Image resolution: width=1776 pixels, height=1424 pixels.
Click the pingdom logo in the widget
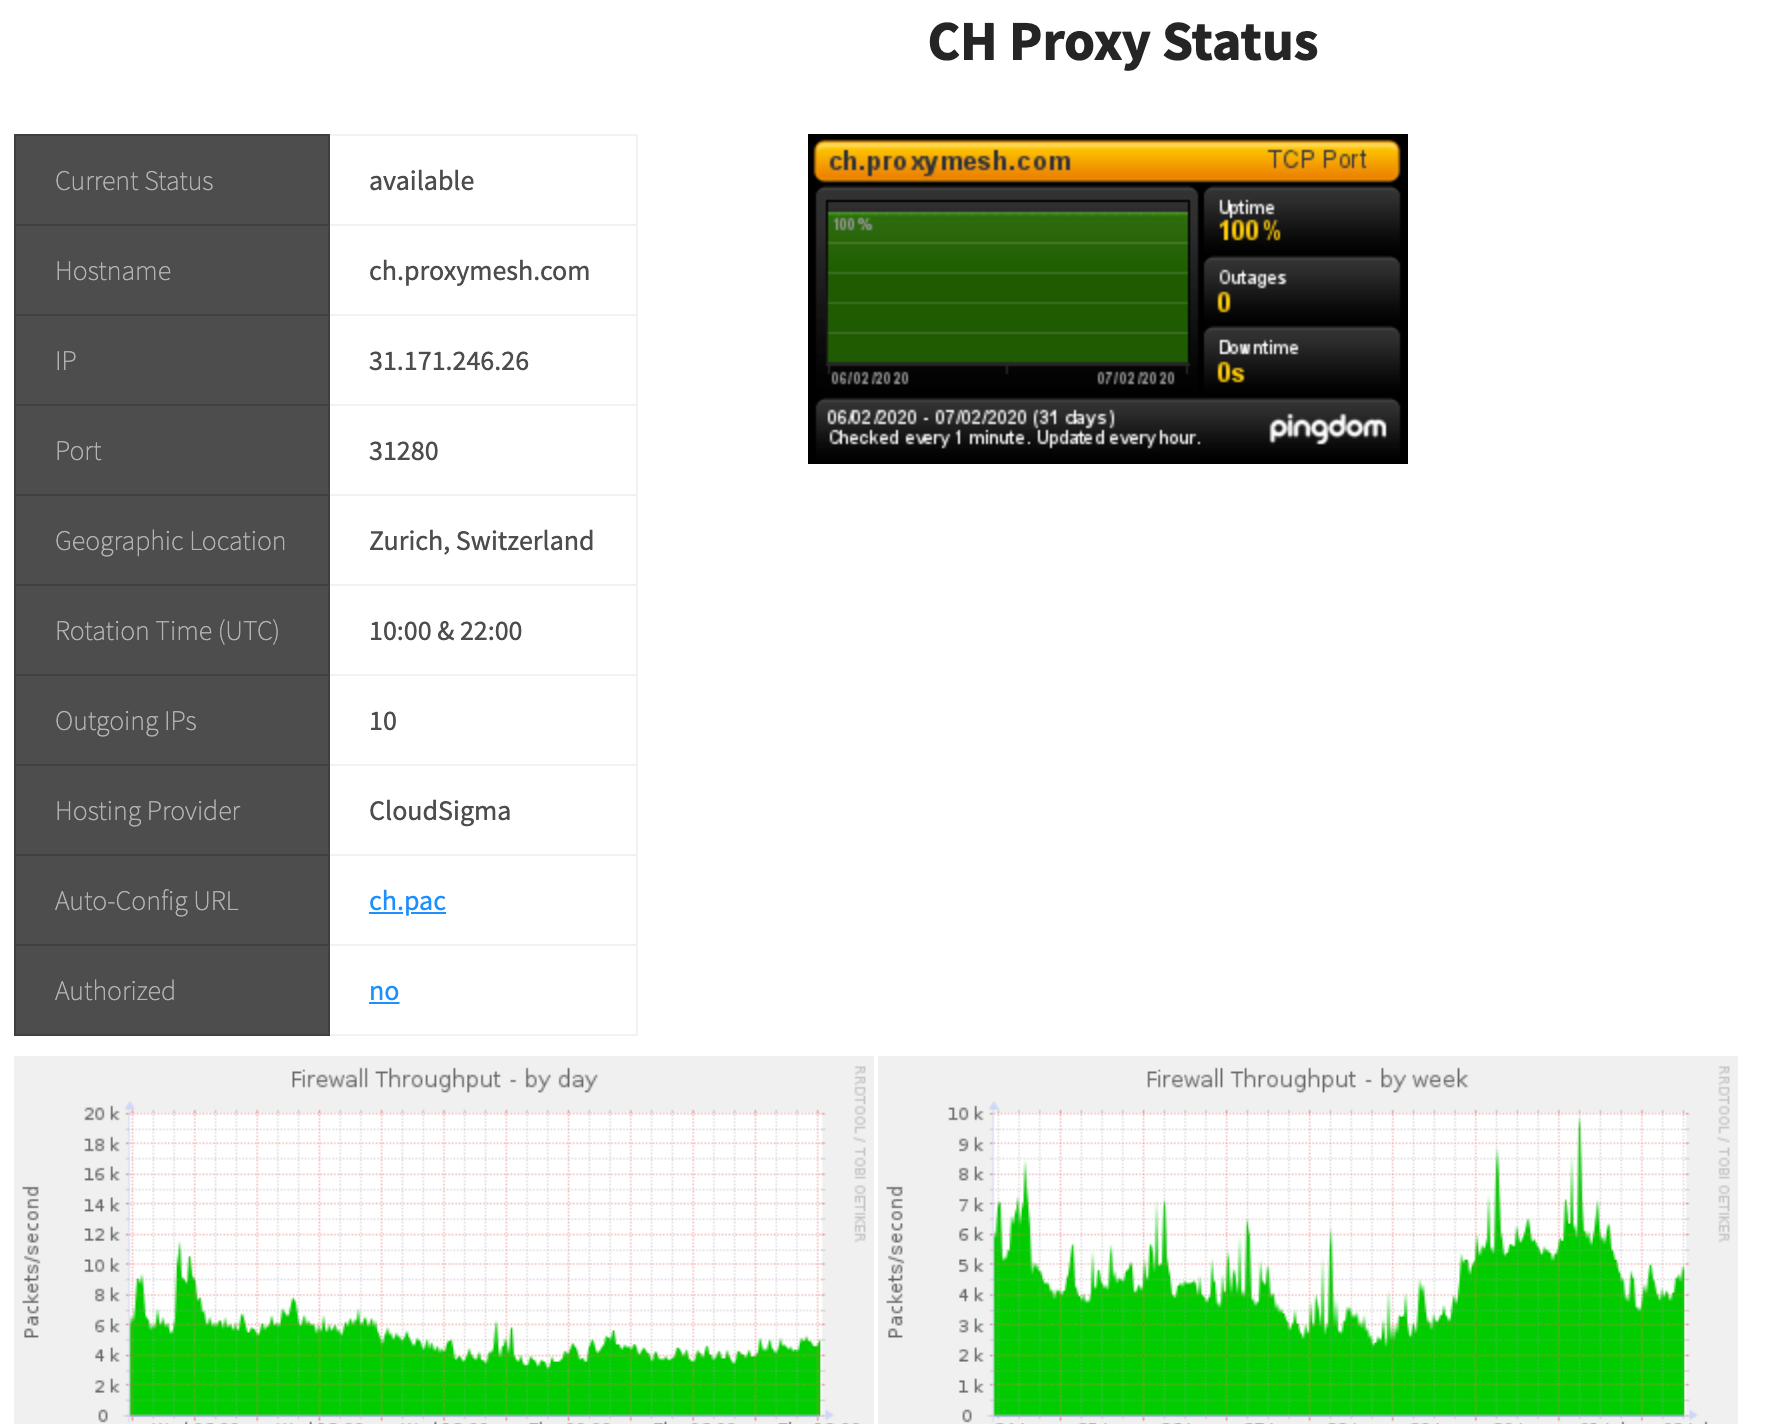point(1327,428)
